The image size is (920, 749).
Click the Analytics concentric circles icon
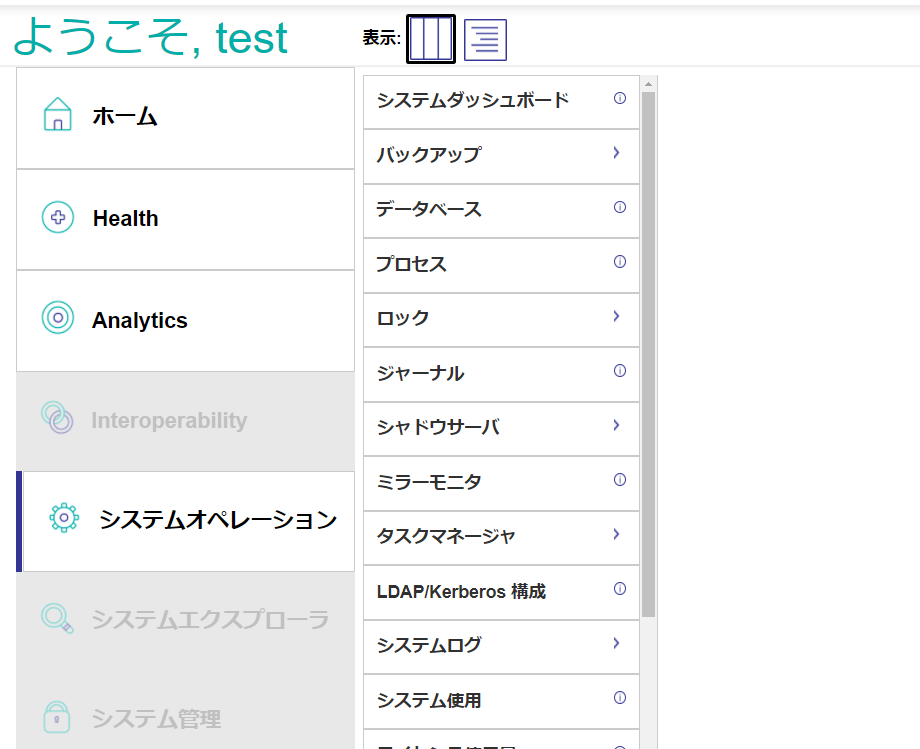coord(58,319)
